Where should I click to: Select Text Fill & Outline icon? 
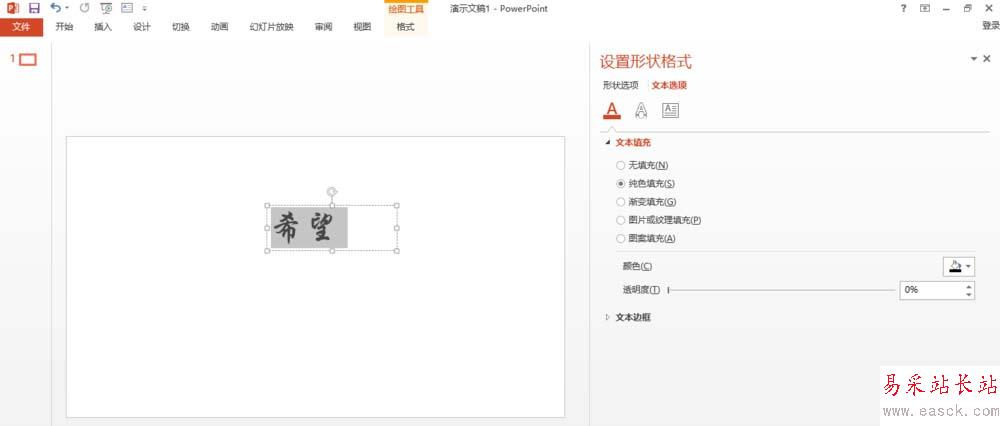[612, 110]
